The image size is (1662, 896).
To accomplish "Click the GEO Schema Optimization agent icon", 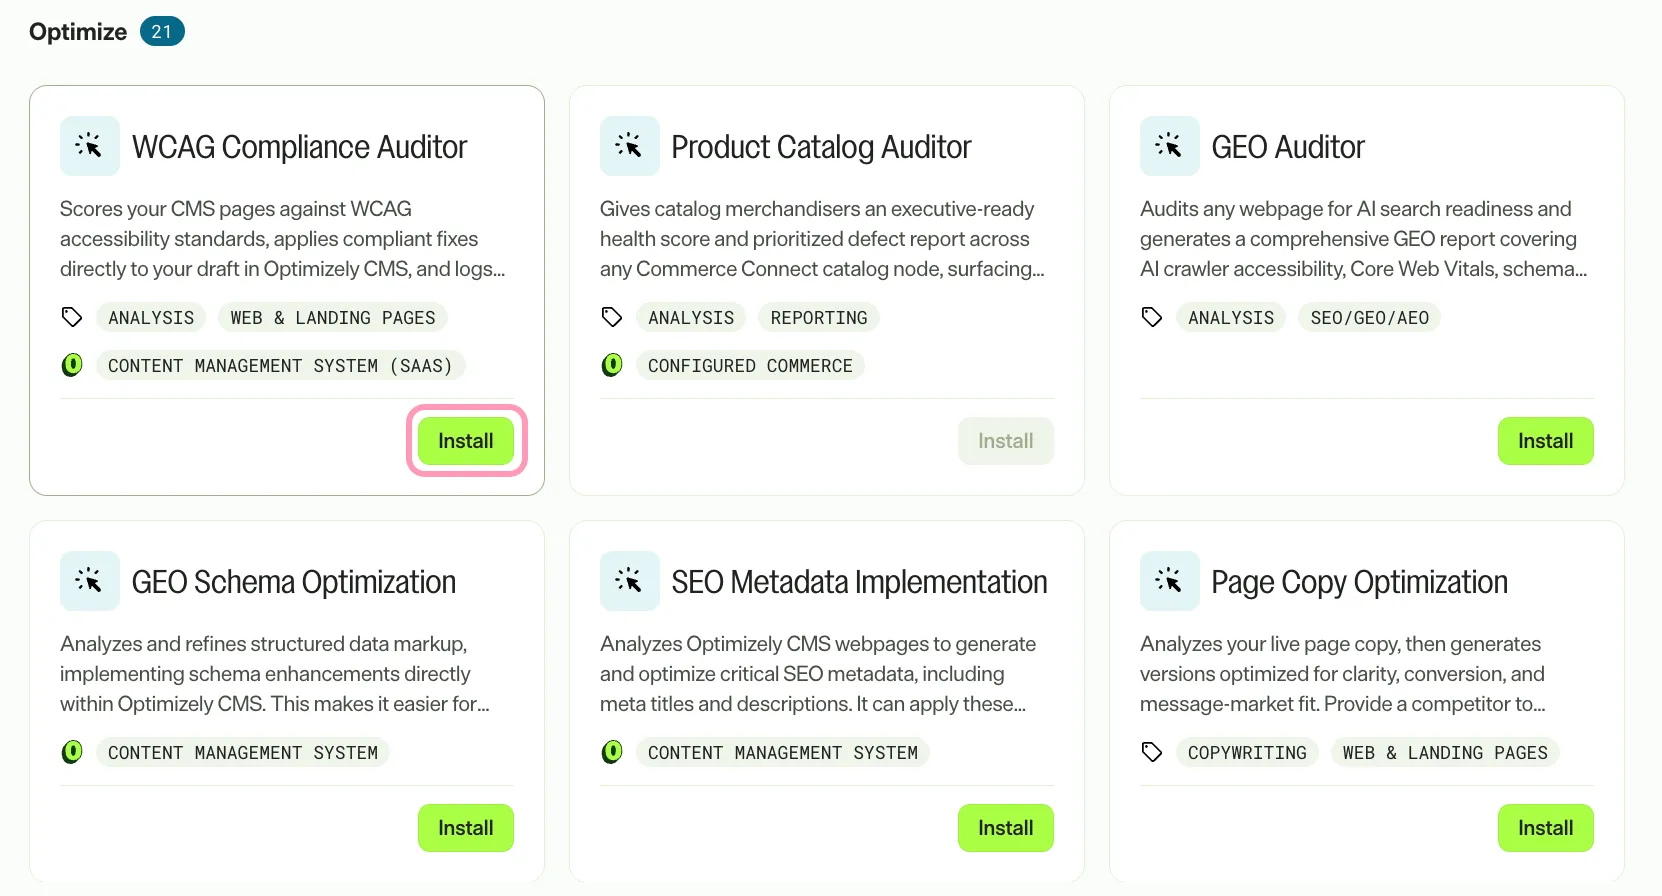I will pos(90,581).
